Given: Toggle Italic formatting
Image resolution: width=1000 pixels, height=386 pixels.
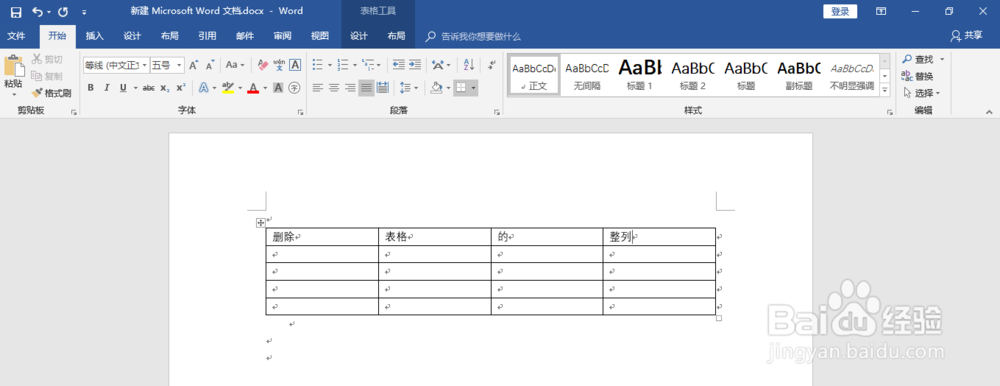Looking at the screenshot, I should tap(107, 87).
